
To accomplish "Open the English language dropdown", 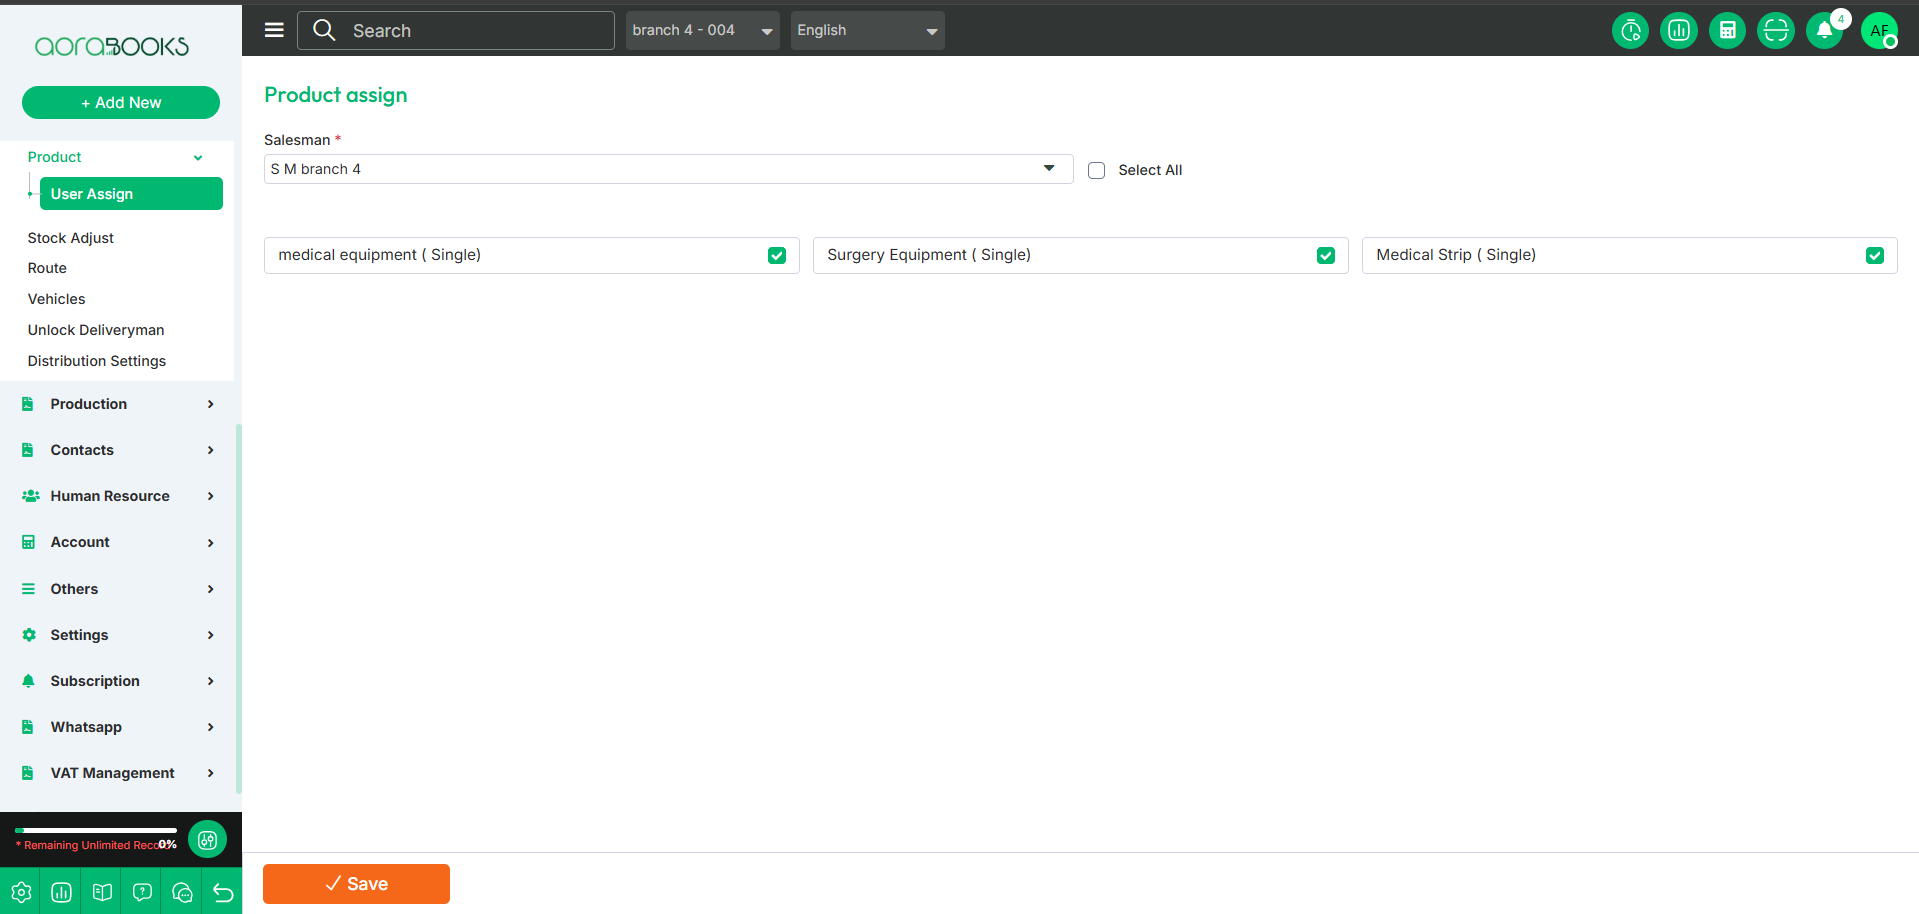I will click(x=867, y=31).
